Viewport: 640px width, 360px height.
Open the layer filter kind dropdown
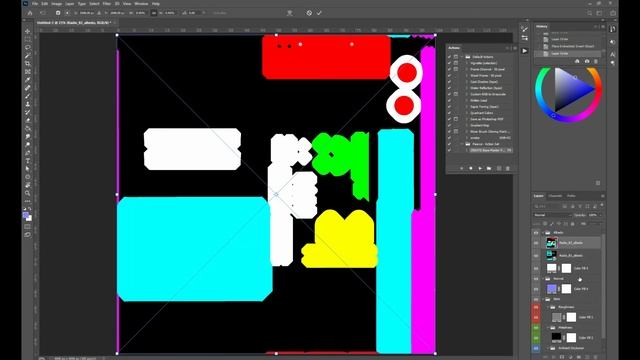[547, 206]
